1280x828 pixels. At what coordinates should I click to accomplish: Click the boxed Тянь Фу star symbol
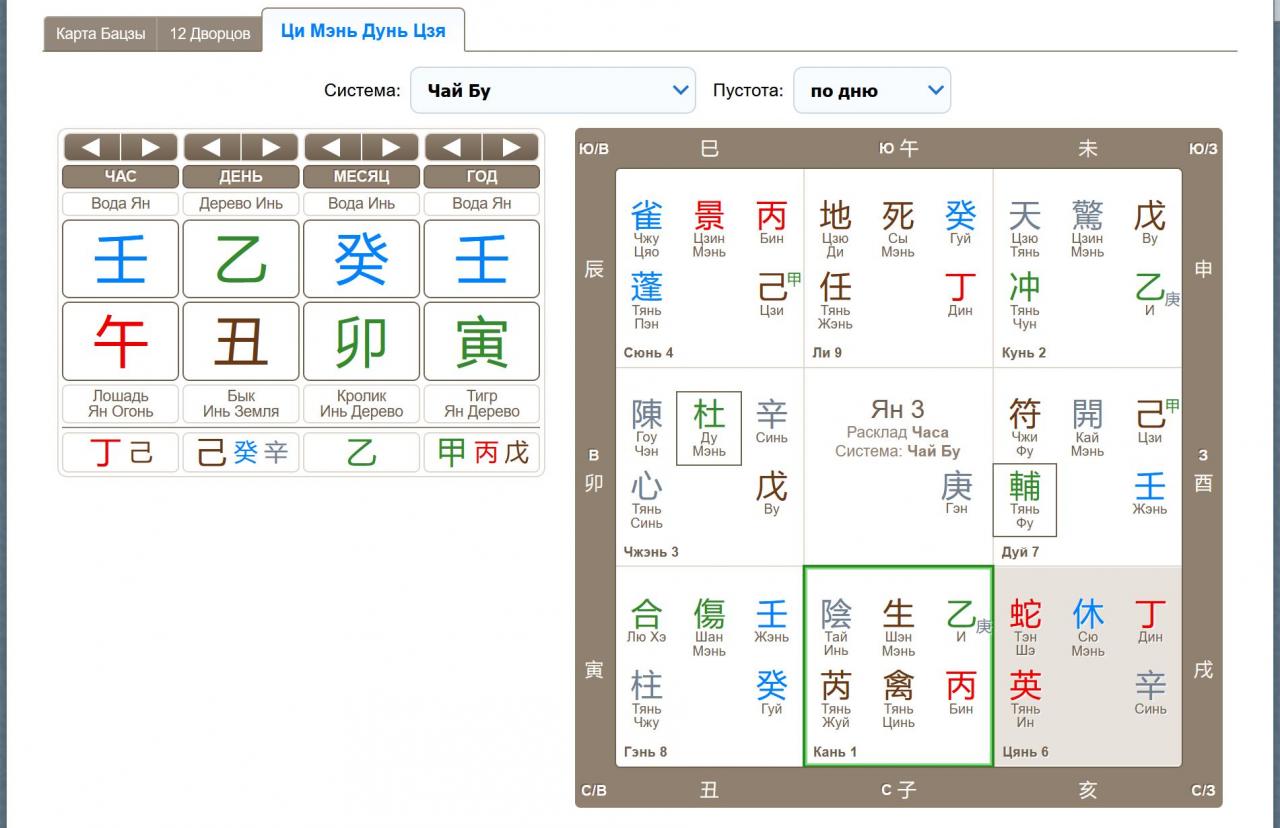click(x=1024, y=500)
